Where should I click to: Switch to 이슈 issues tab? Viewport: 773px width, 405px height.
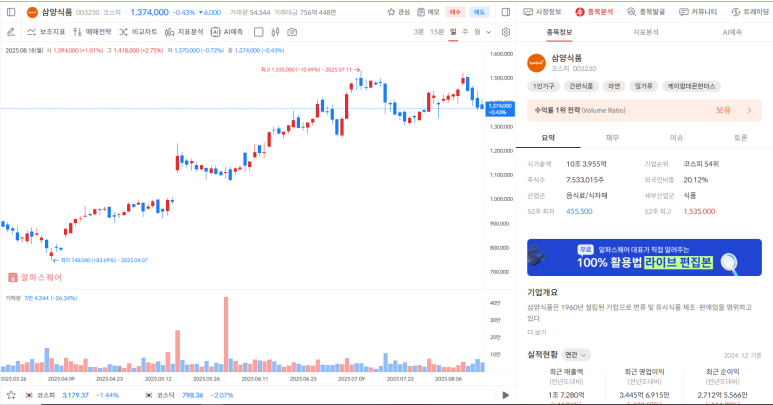pos(676,138)
